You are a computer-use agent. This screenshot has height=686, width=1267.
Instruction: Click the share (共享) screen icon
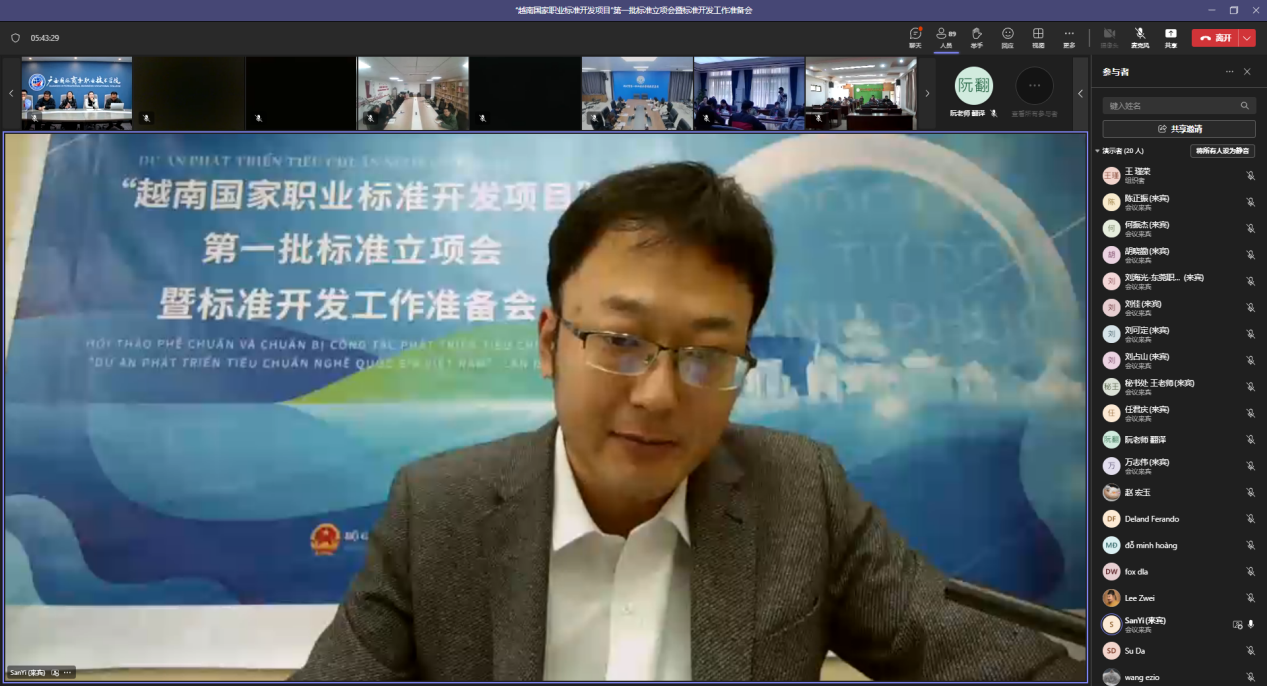(1170, 36)
